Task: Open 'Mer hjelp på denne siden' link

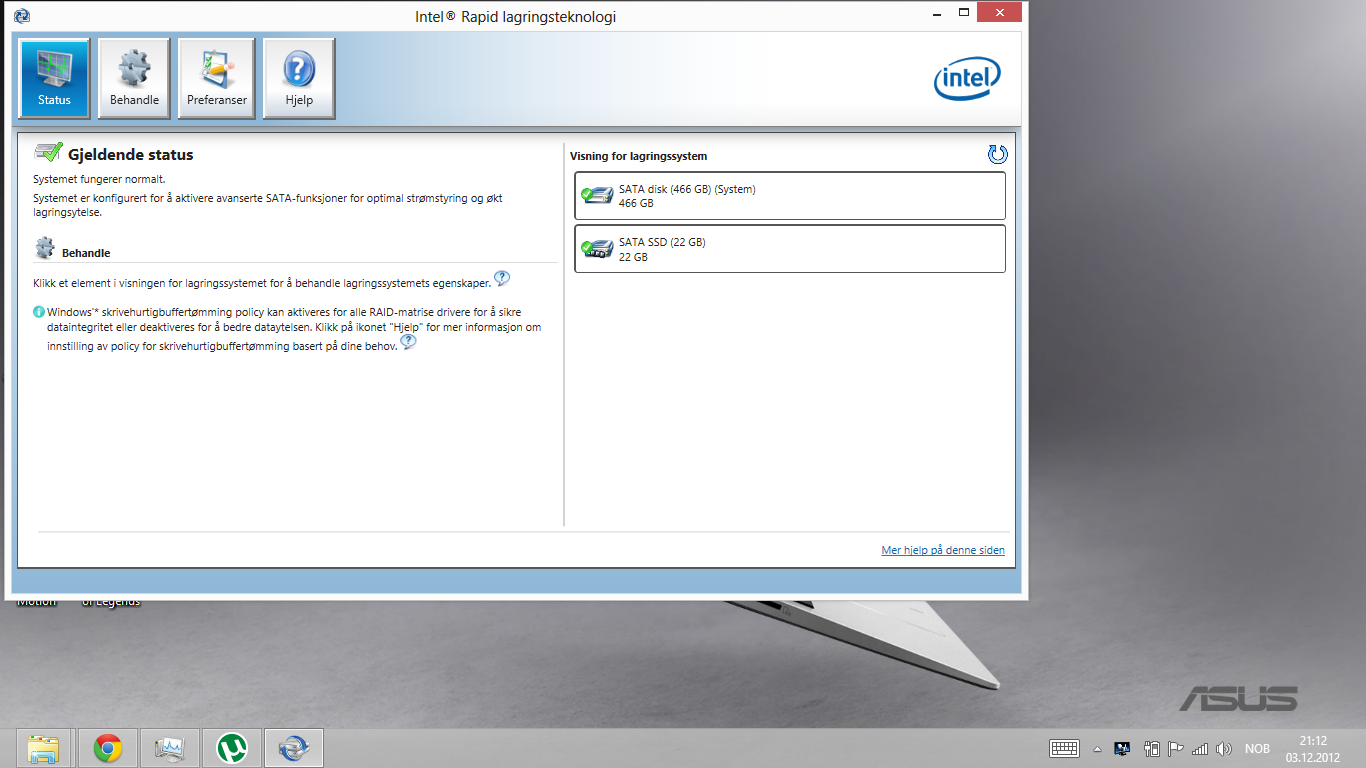Action: tap(943, 550)
